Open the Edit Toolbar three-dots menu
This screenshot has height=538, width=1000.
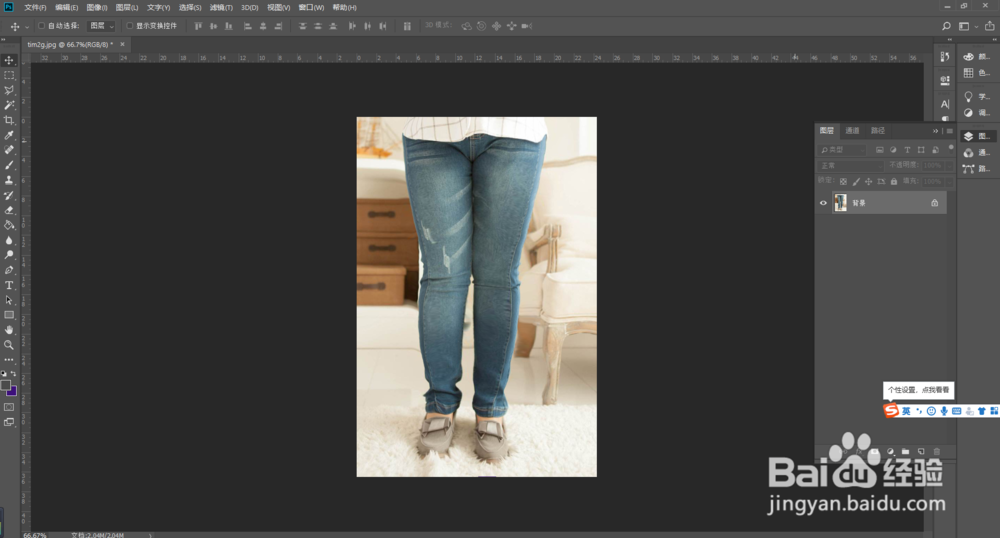point(9,360)
